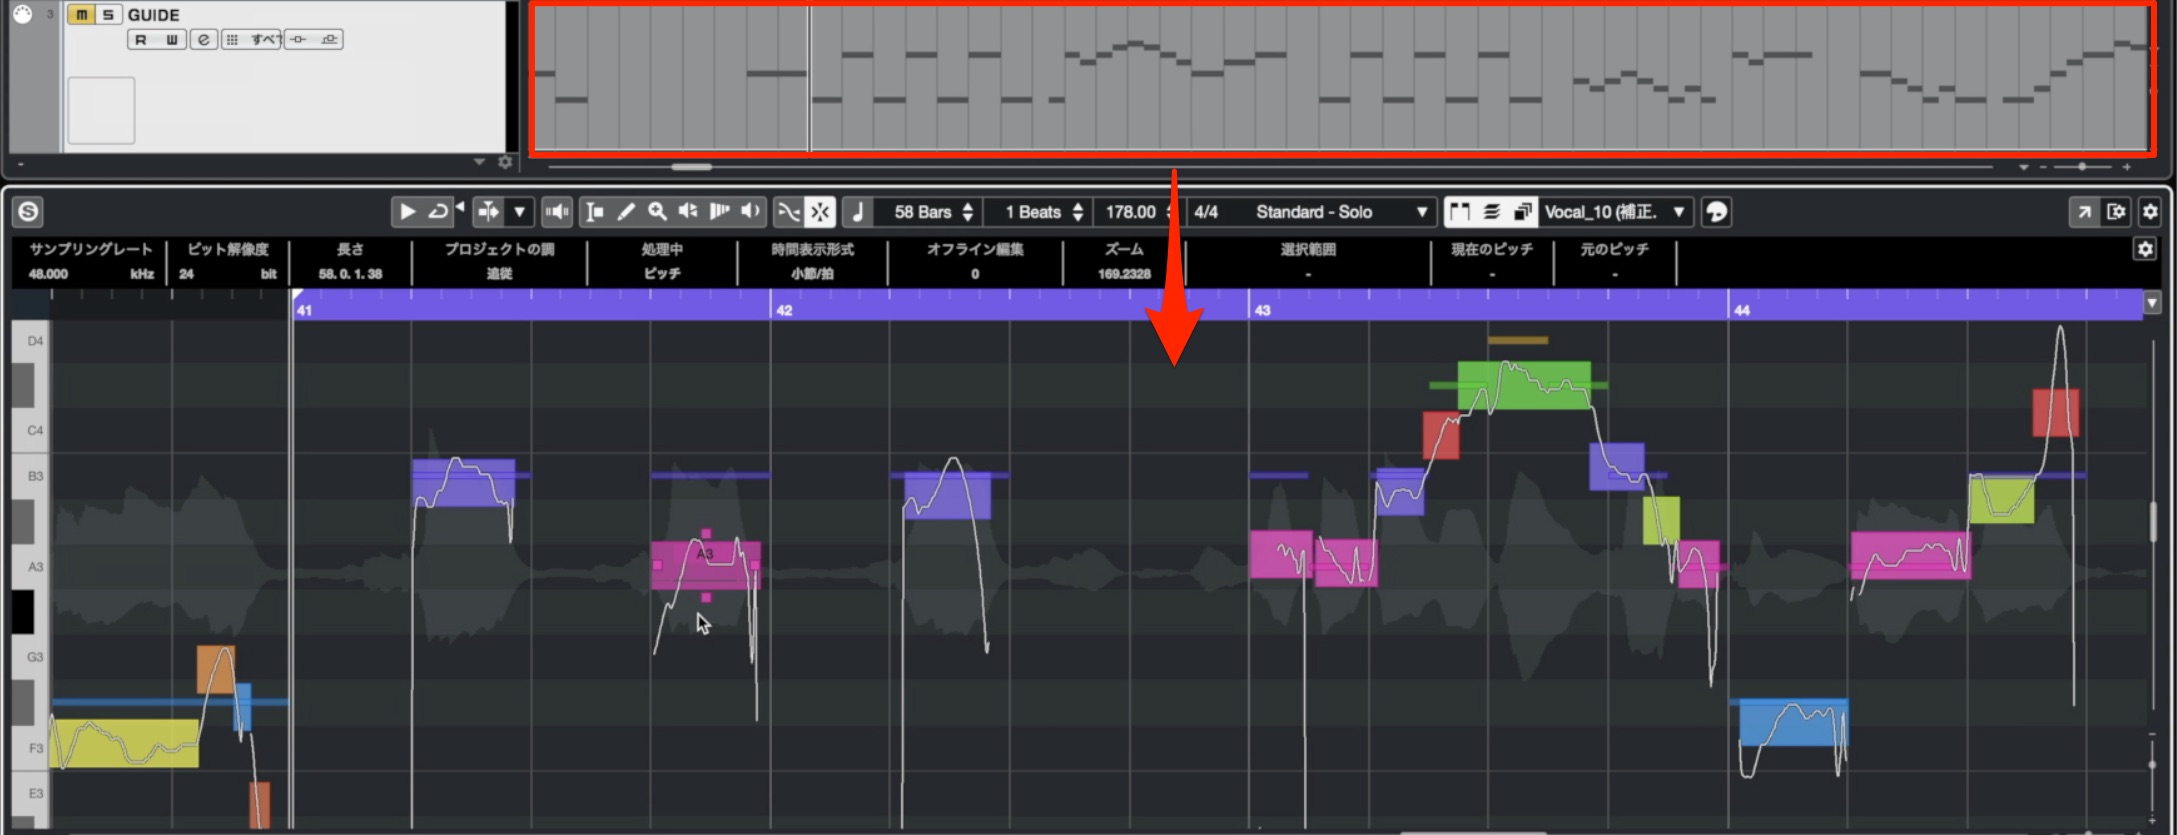Click the C4 piano key
Image resolution: width=2177 pixels, height=835 pixels.
coord(30,430)
